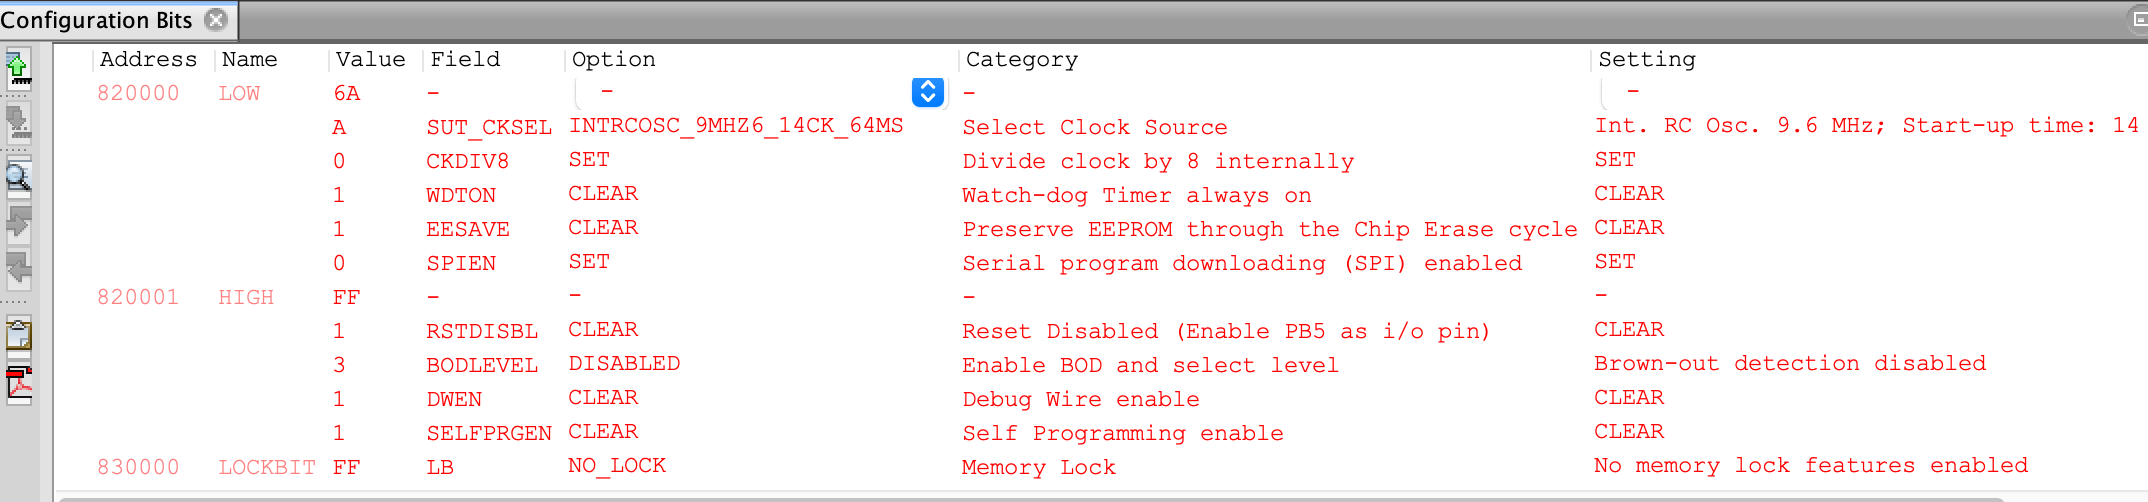Screen dimensions: 2148x502
Task: Open the Setting dropdown beside the LOW row
Action: (x=1870, y=92)
